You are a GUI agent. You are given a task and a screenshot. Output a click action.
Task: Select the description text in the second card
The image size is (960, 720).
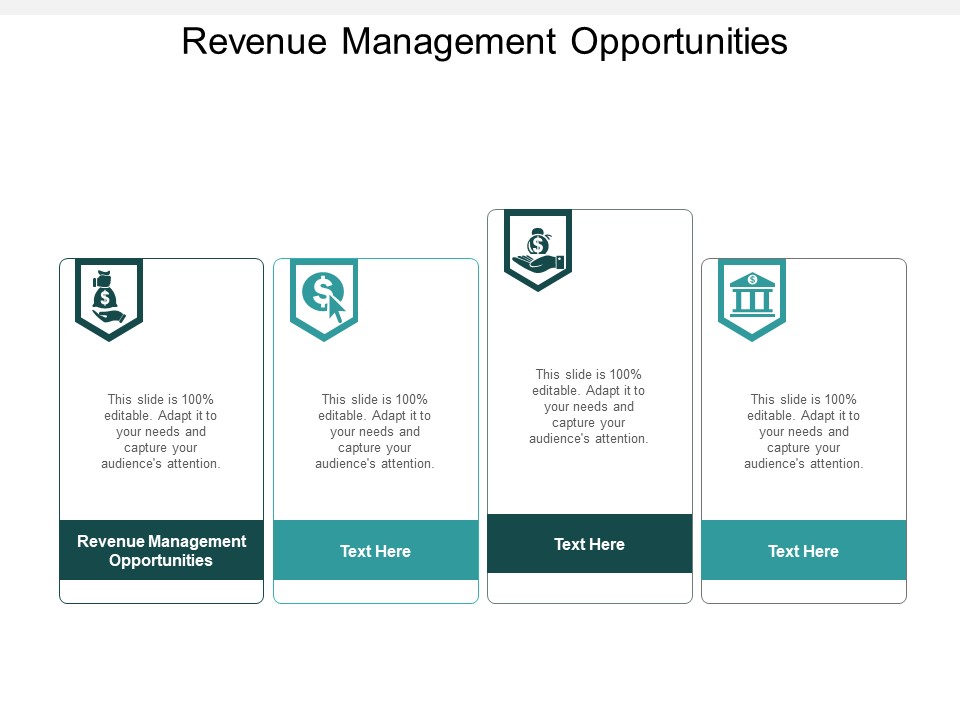coord(375,431)
